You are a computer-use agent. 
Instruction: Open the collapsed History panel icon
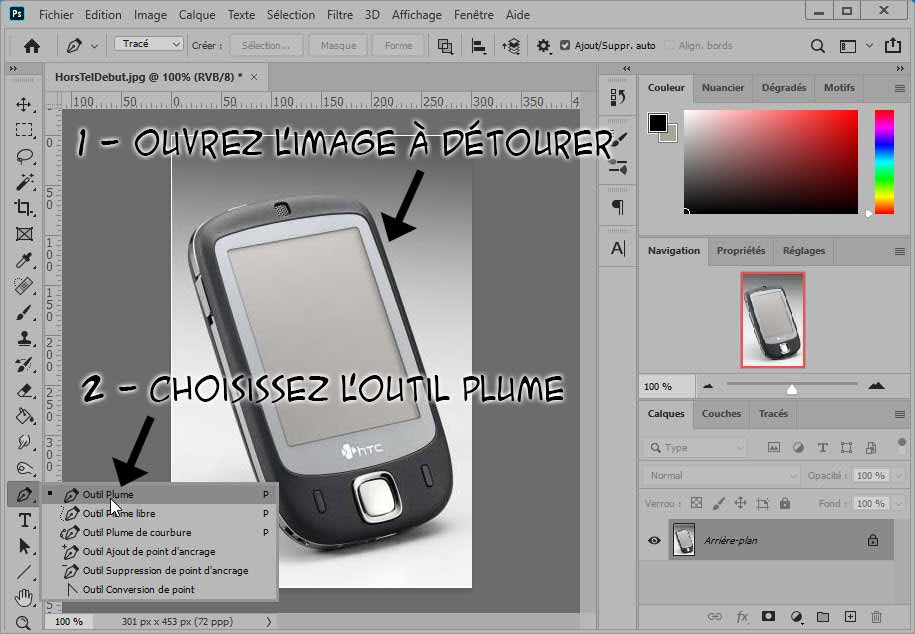click(x=617, y=97)
